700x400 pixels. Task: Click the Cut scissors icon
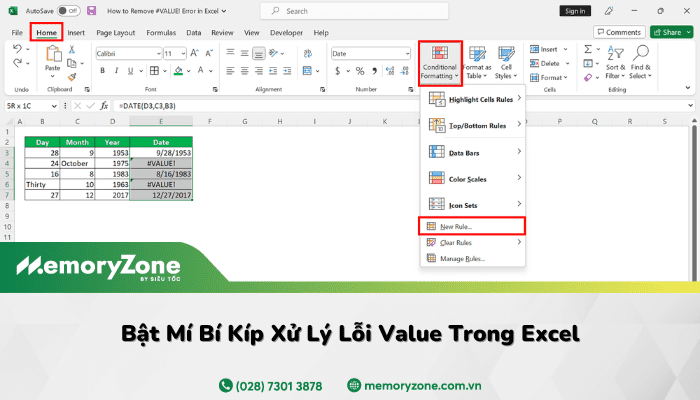[71, 49]
